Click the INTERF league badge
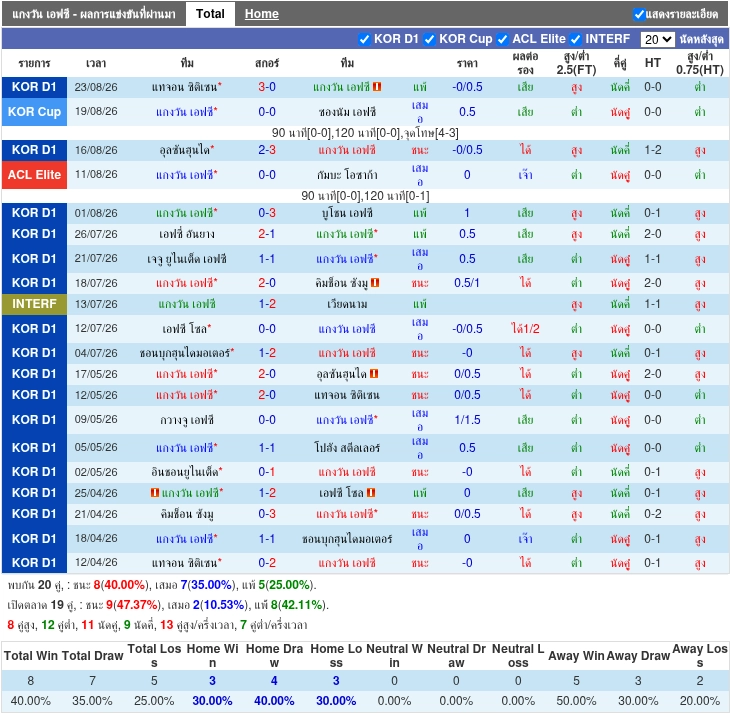Viewport: 730px width, 719px height. tap(34, 304)
